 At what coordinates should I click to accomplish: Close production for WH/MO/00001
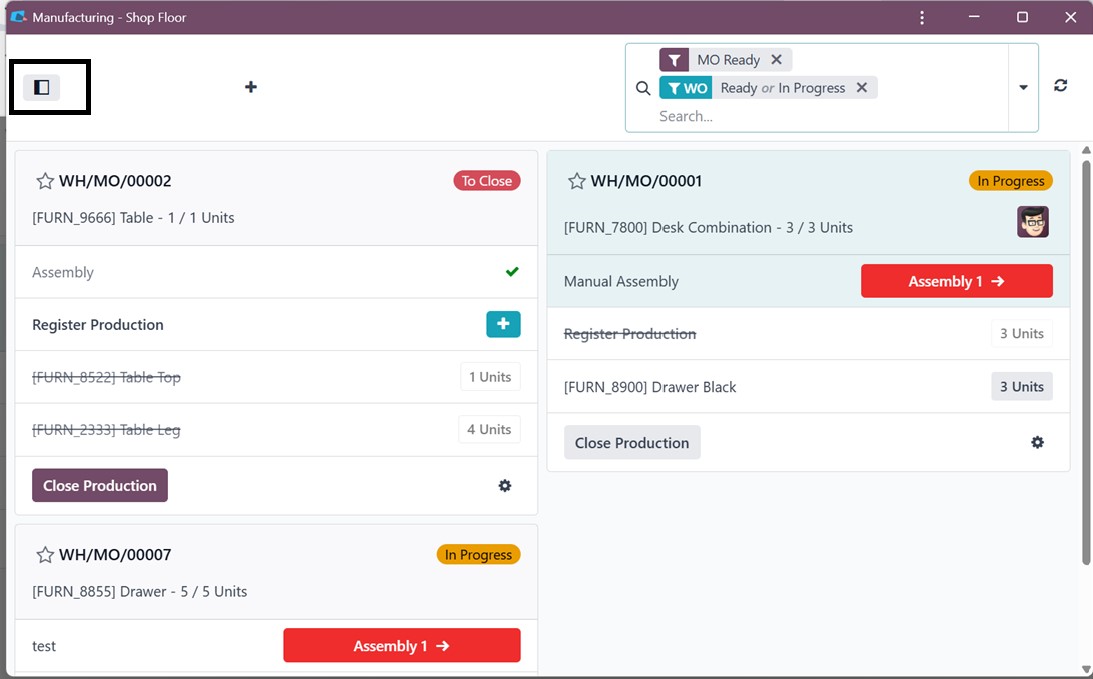coord(632,443)
